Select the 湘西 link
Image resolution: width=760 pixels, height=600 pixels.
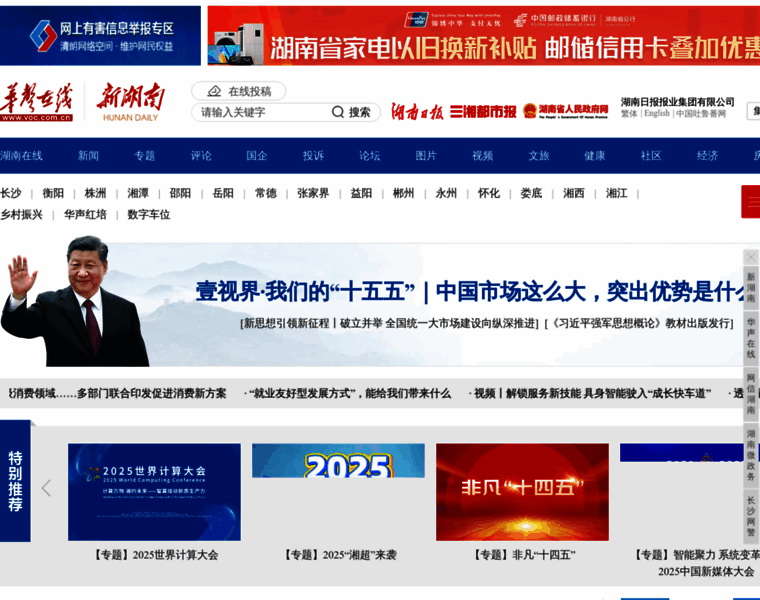[574, 193]
